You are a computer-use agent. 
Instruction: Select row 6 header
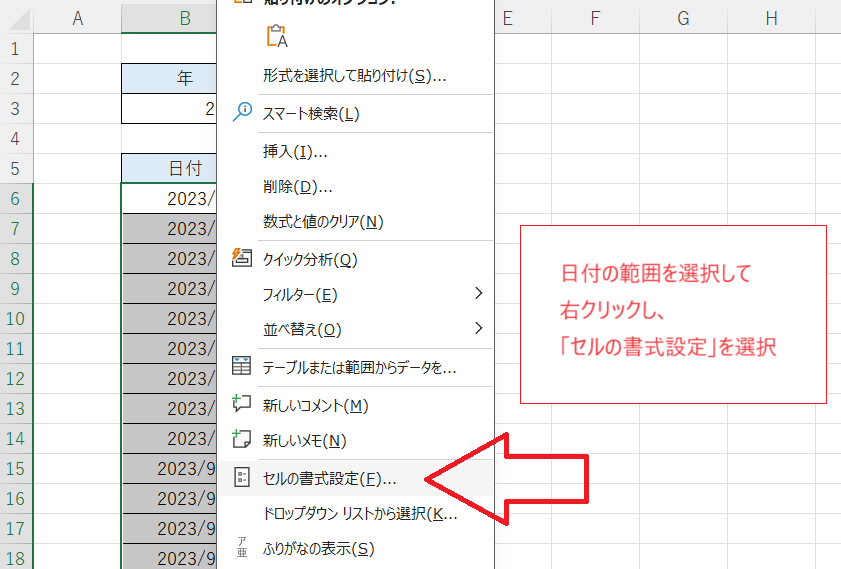point(16,199)
